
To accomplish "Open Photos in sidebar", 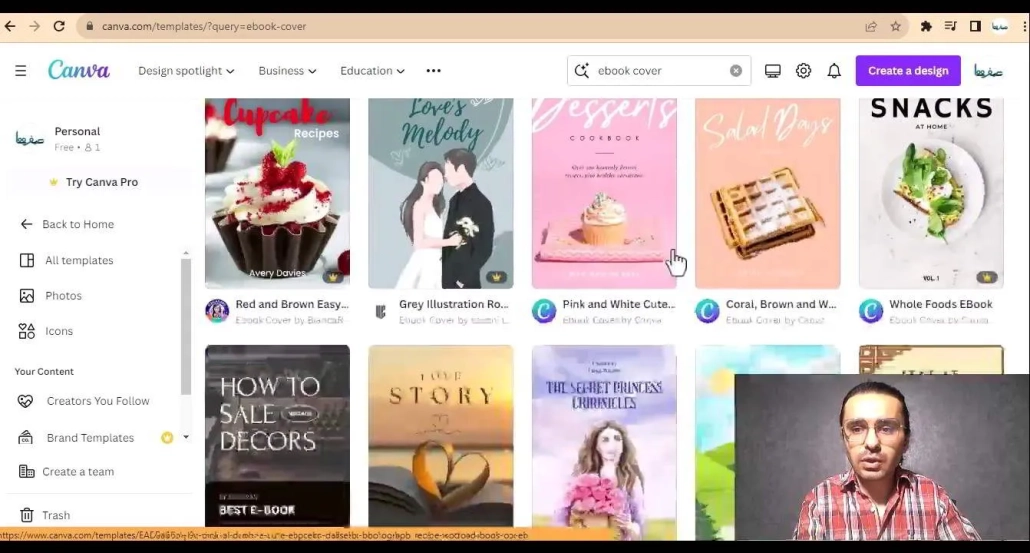I will pos(51,296).
